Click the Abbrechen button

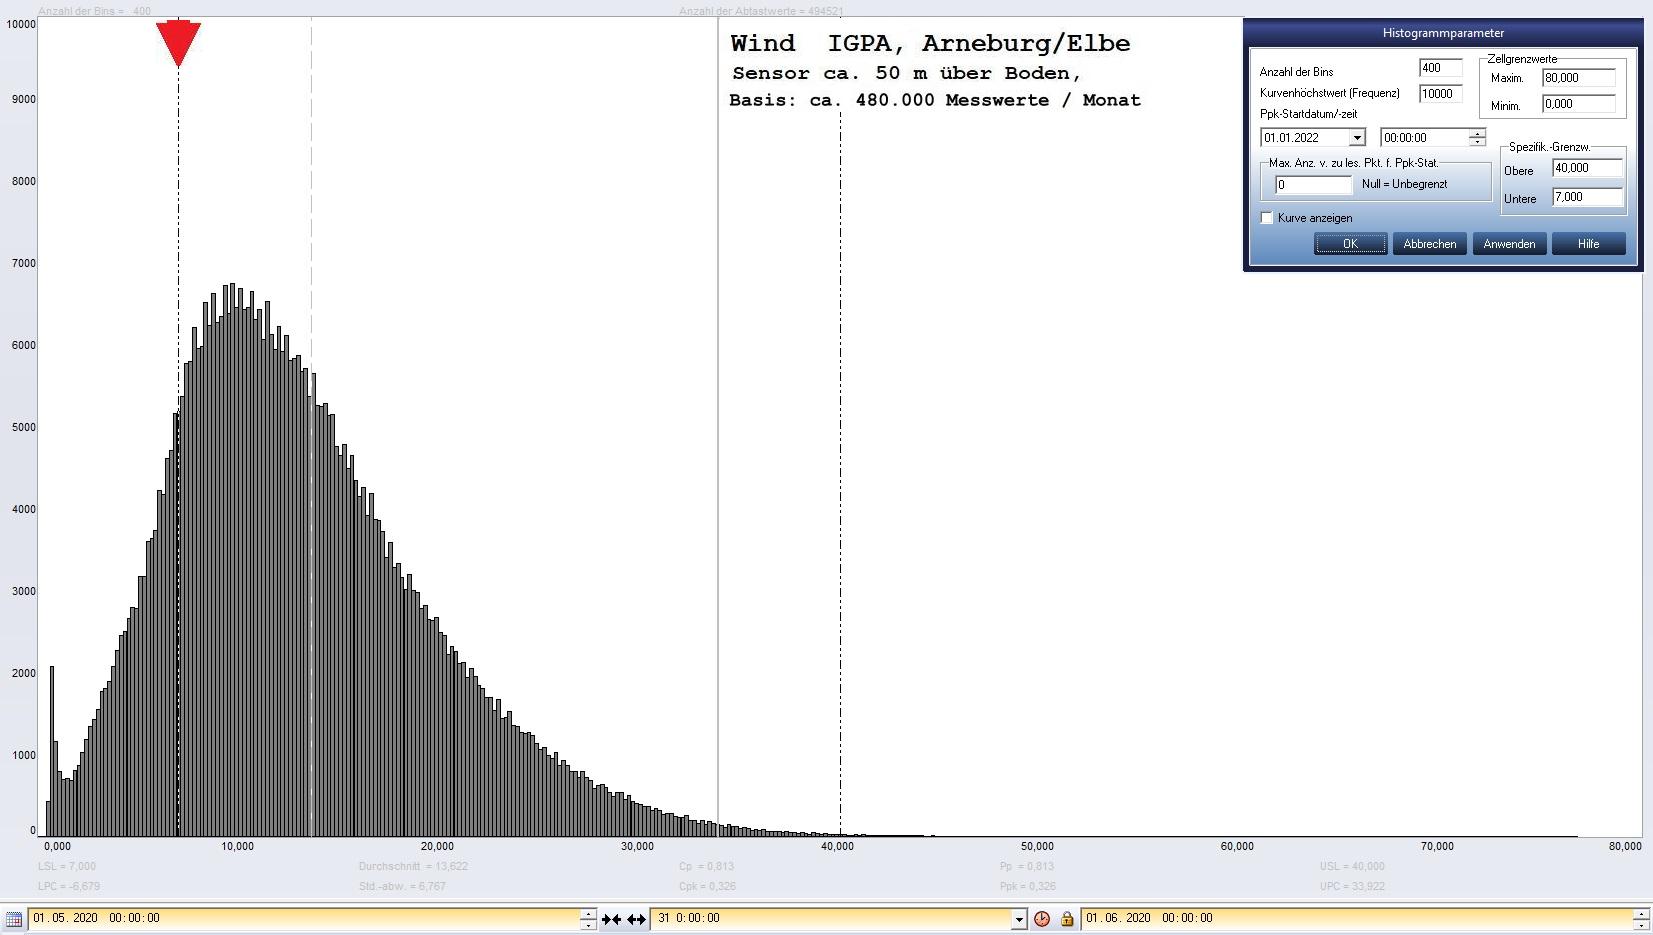[1429, 244]
